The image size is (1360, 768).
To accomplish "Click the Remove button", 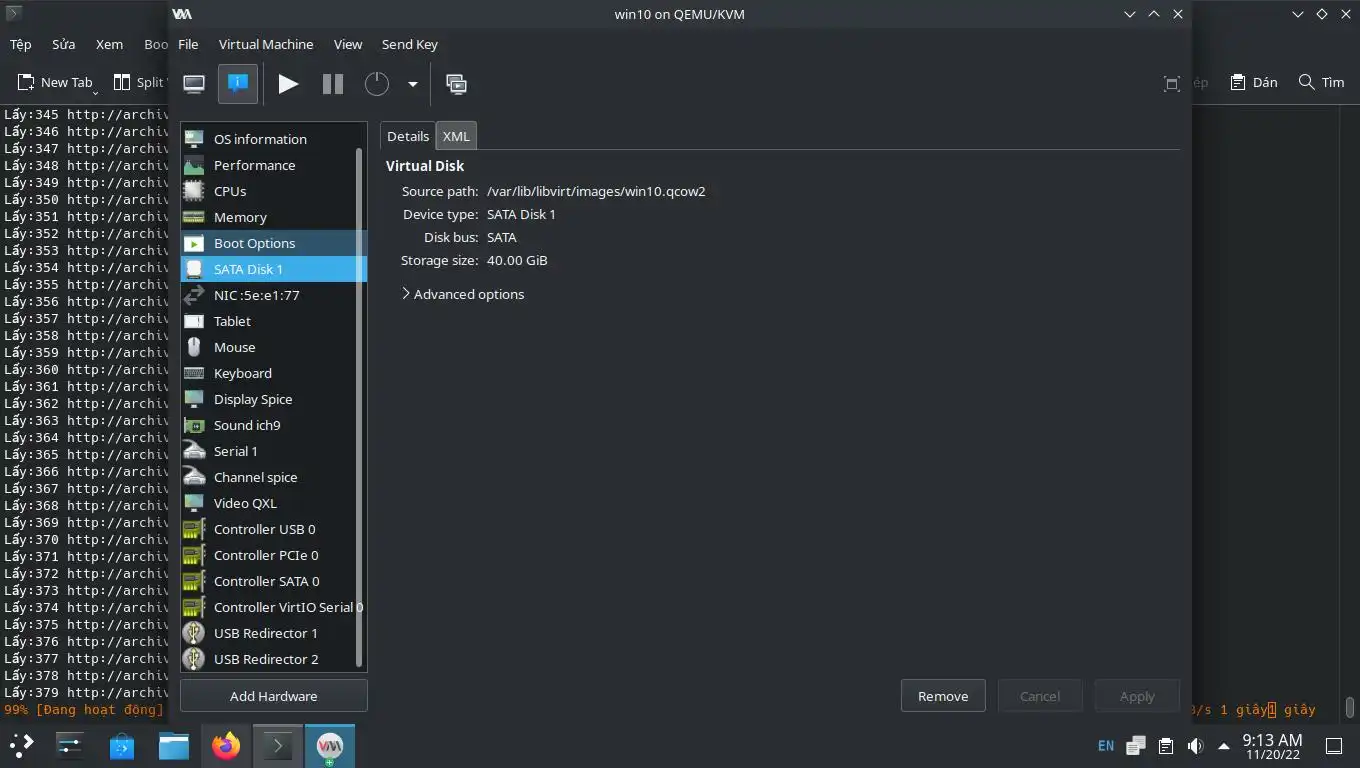I will coord(943,696).
